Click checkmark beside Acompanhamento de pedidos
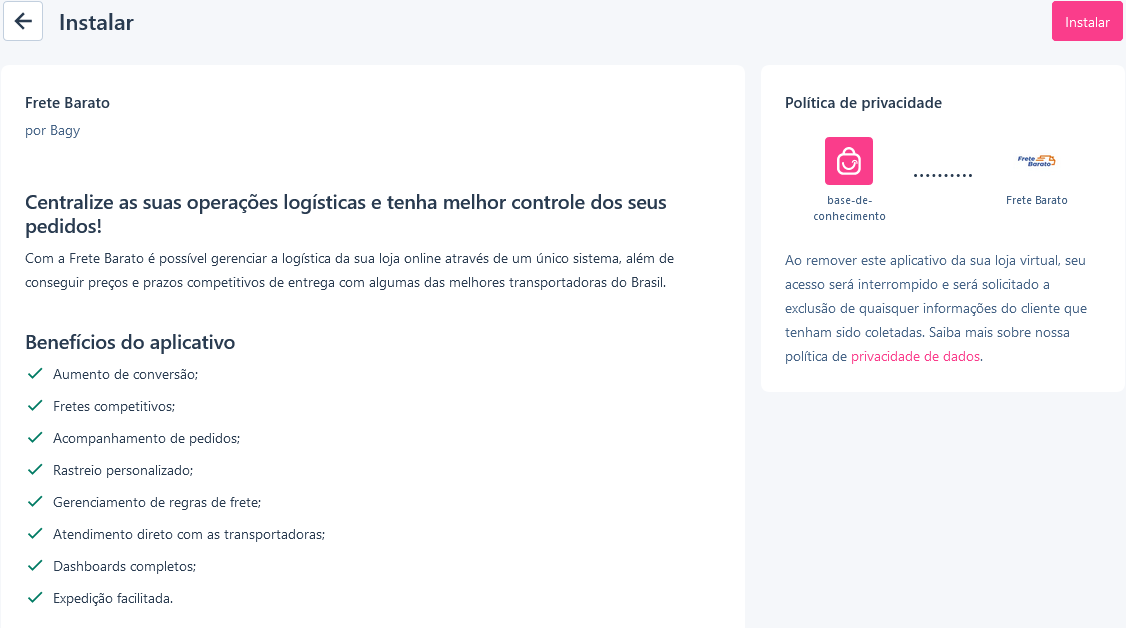This screenshot has height=628, width=1126. point(35,438)
